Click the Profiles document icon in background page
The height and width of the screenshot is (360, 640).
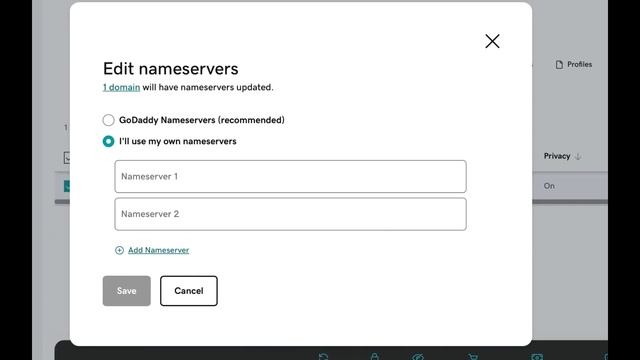point(559,64)
